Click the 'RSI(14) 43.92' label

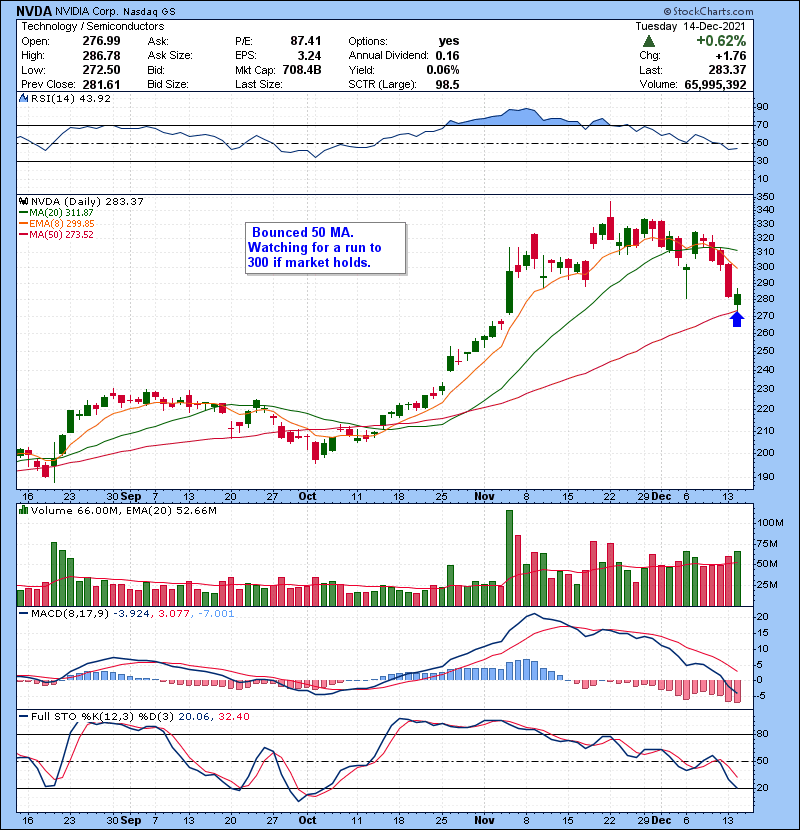coord(70,98)
